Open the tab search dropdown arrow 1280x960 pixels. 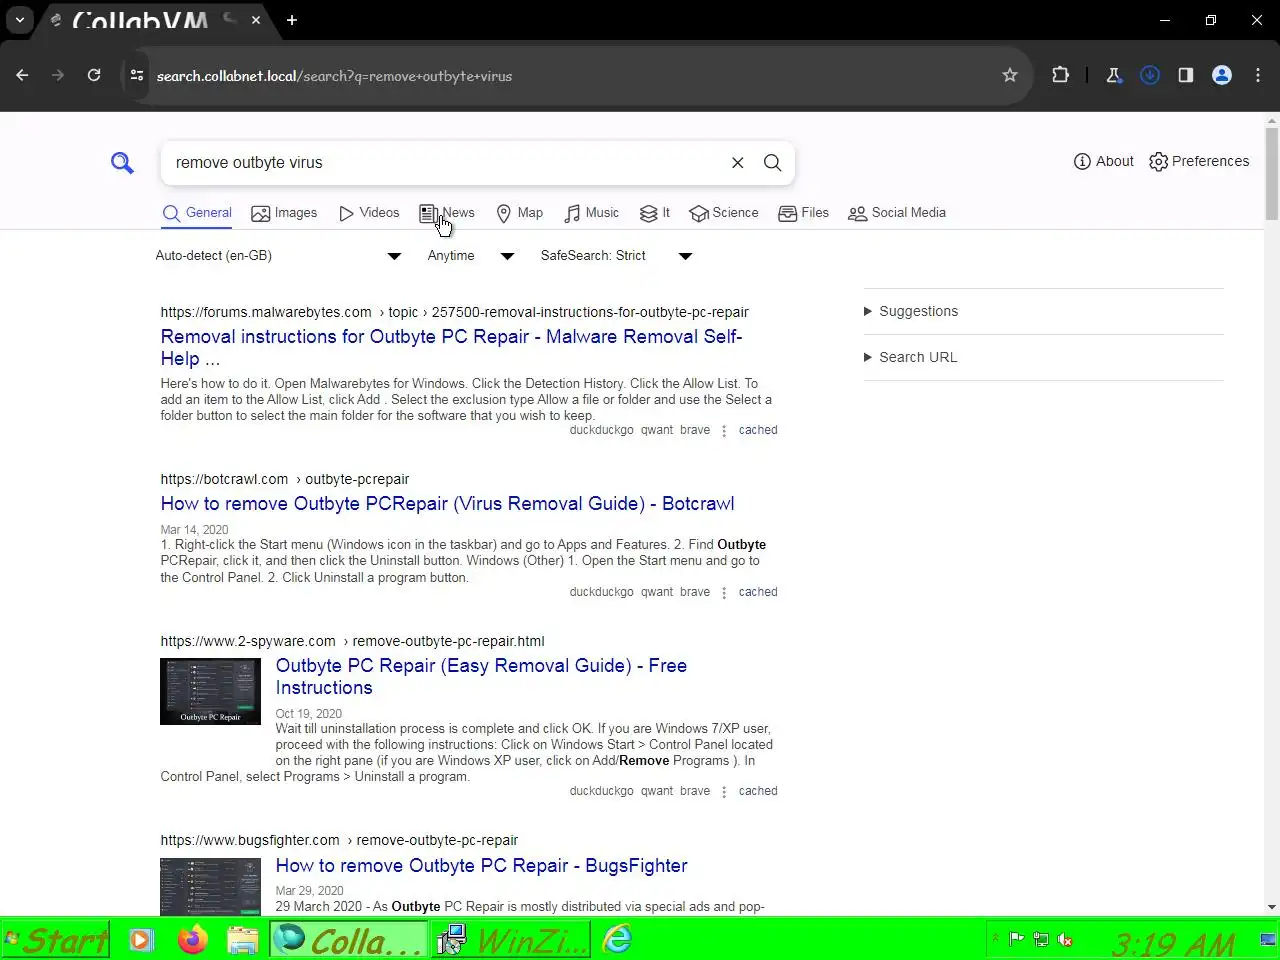20,20
